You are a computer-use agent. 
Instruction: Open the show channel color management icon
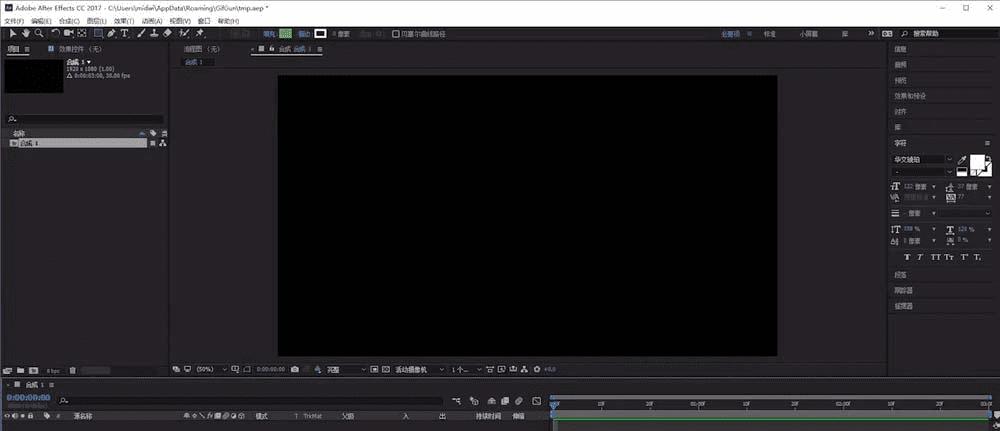(x=317, y=369)
